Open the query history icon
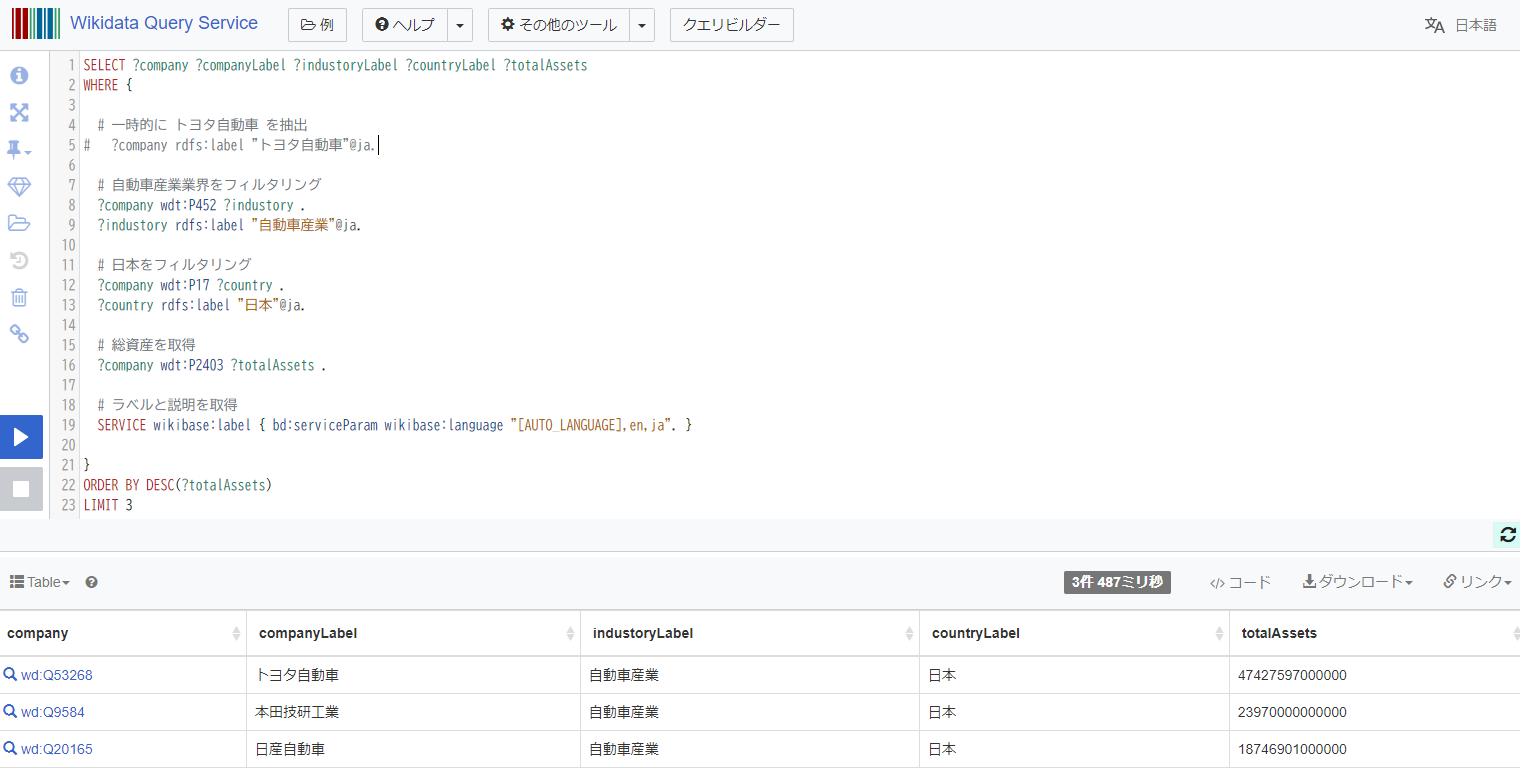Viewport: 1520px width, 779px height. tap(19, 261)
